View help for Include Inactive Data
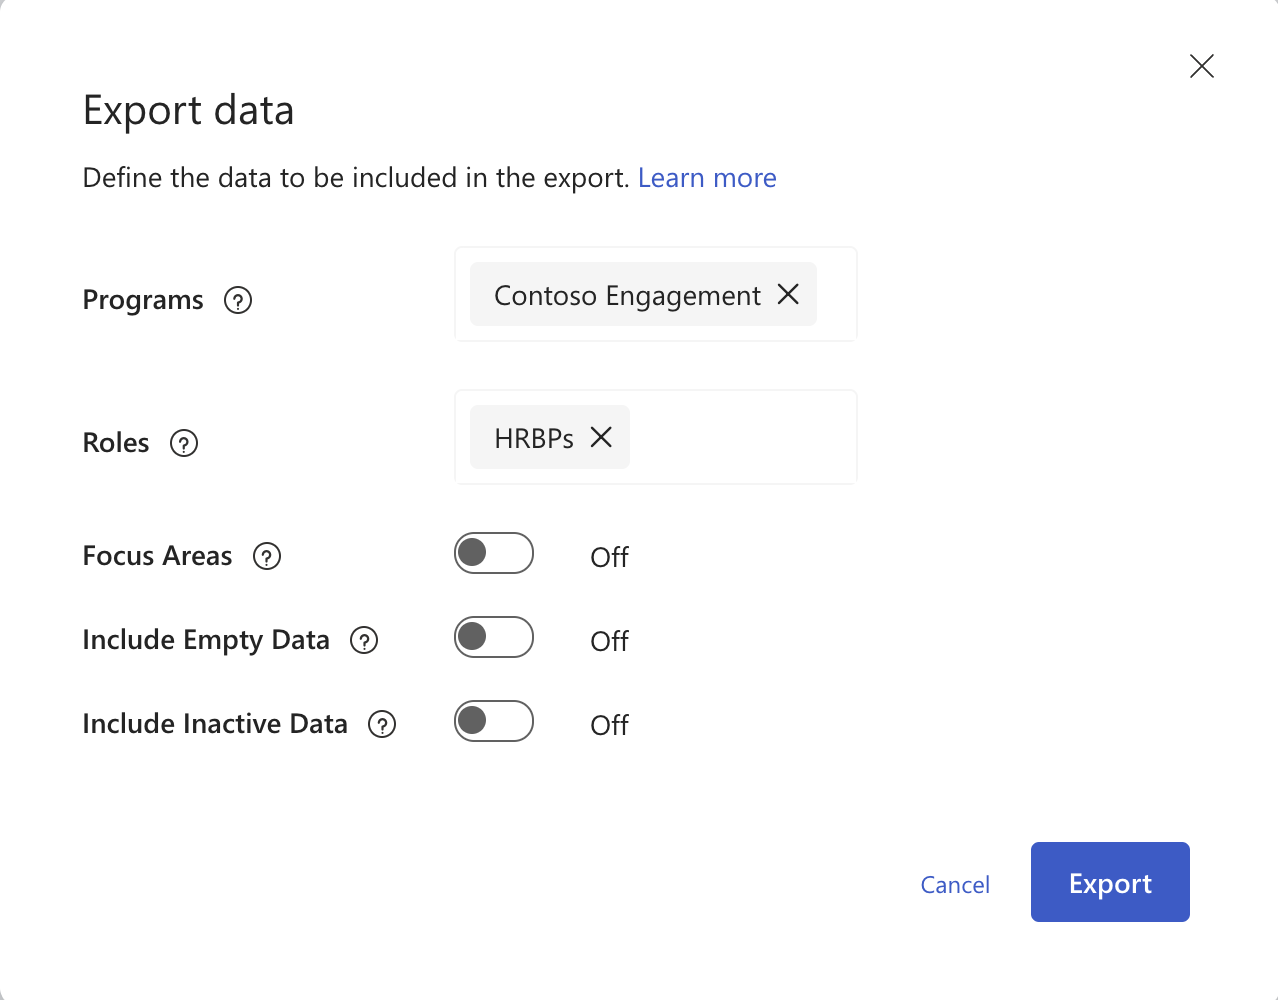The height and width of the screenshot is (1000, 1278). click(x=381, y=723)
